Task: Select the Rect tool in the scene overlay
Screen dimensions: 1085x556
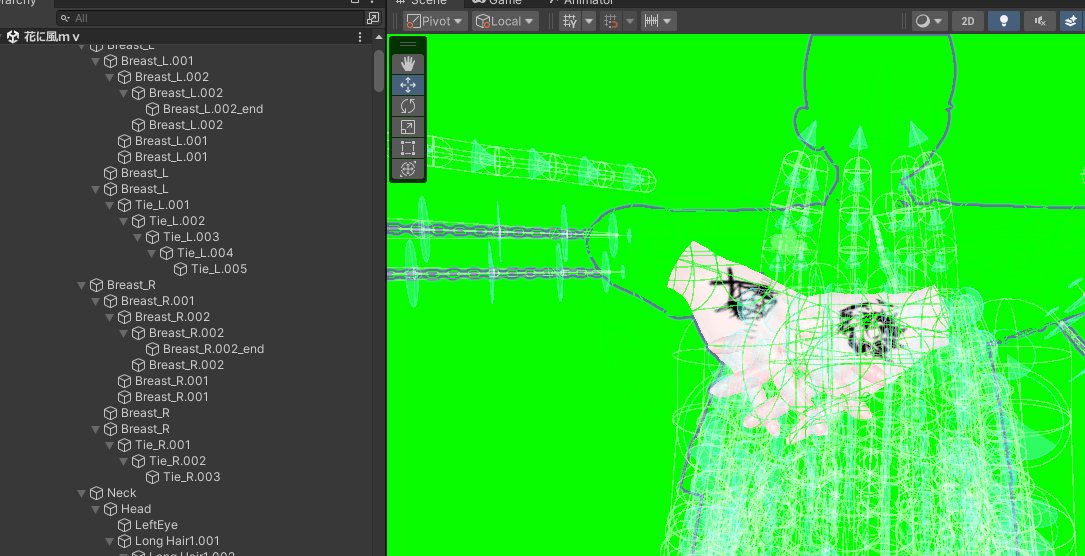Action: [408, 148]
